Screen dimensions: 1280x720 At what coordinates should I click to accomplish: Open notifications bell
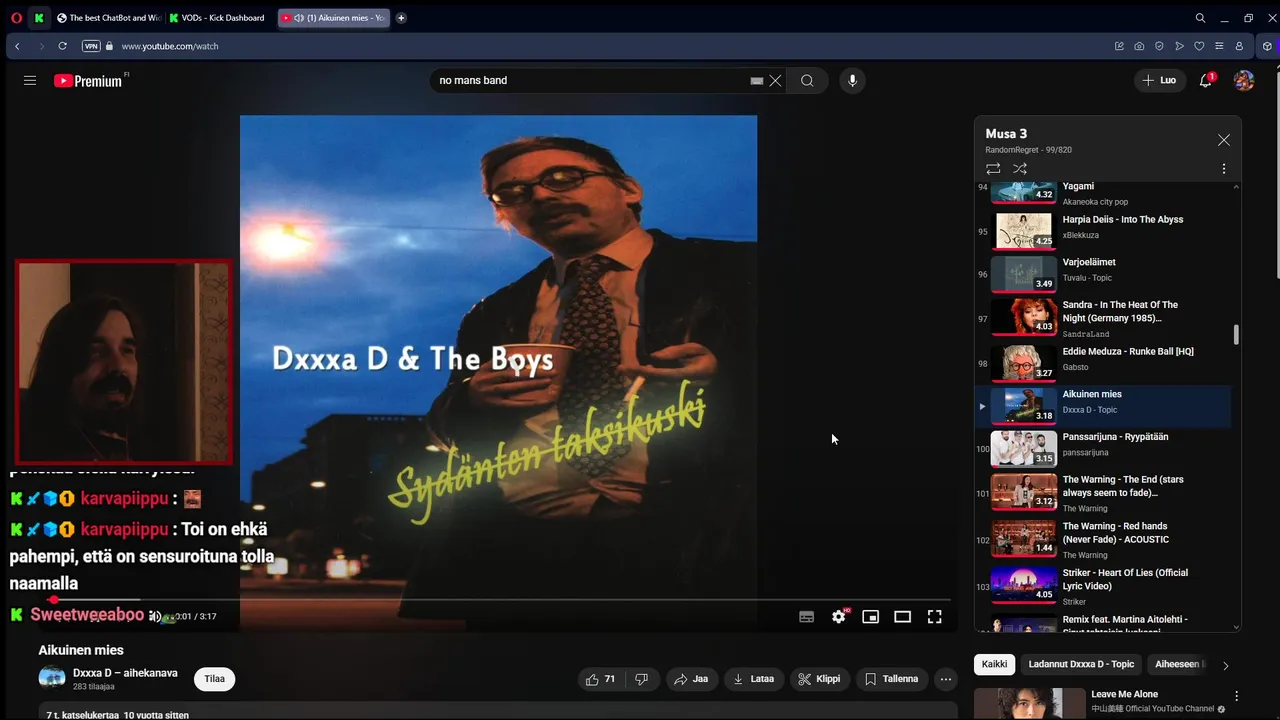pyautogui.click(x=1206, y=80)
